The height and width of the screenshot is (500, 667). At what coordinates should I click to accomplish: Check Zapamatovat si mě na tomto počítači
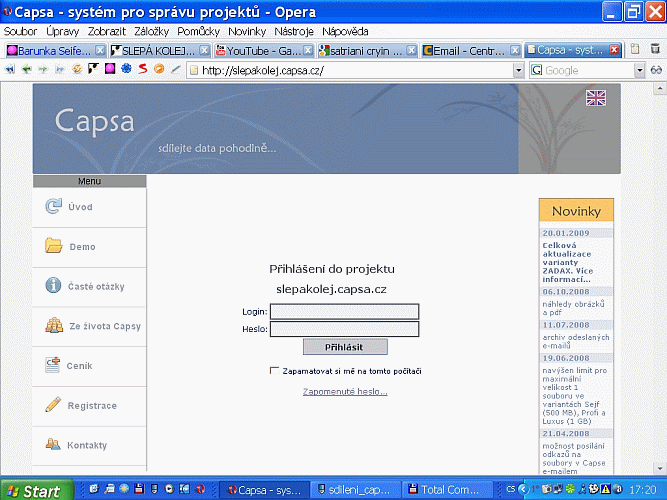274,371
